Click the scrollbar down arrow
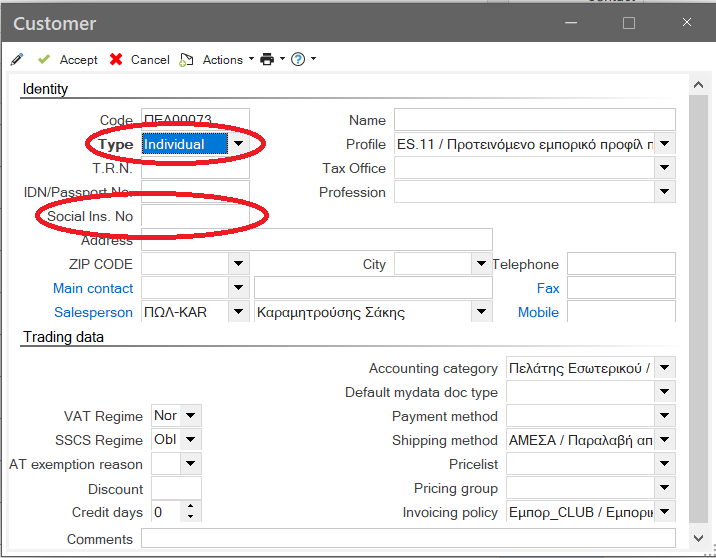Image resolution: width=716 pixels, height=558 pixels. (698, 538)
